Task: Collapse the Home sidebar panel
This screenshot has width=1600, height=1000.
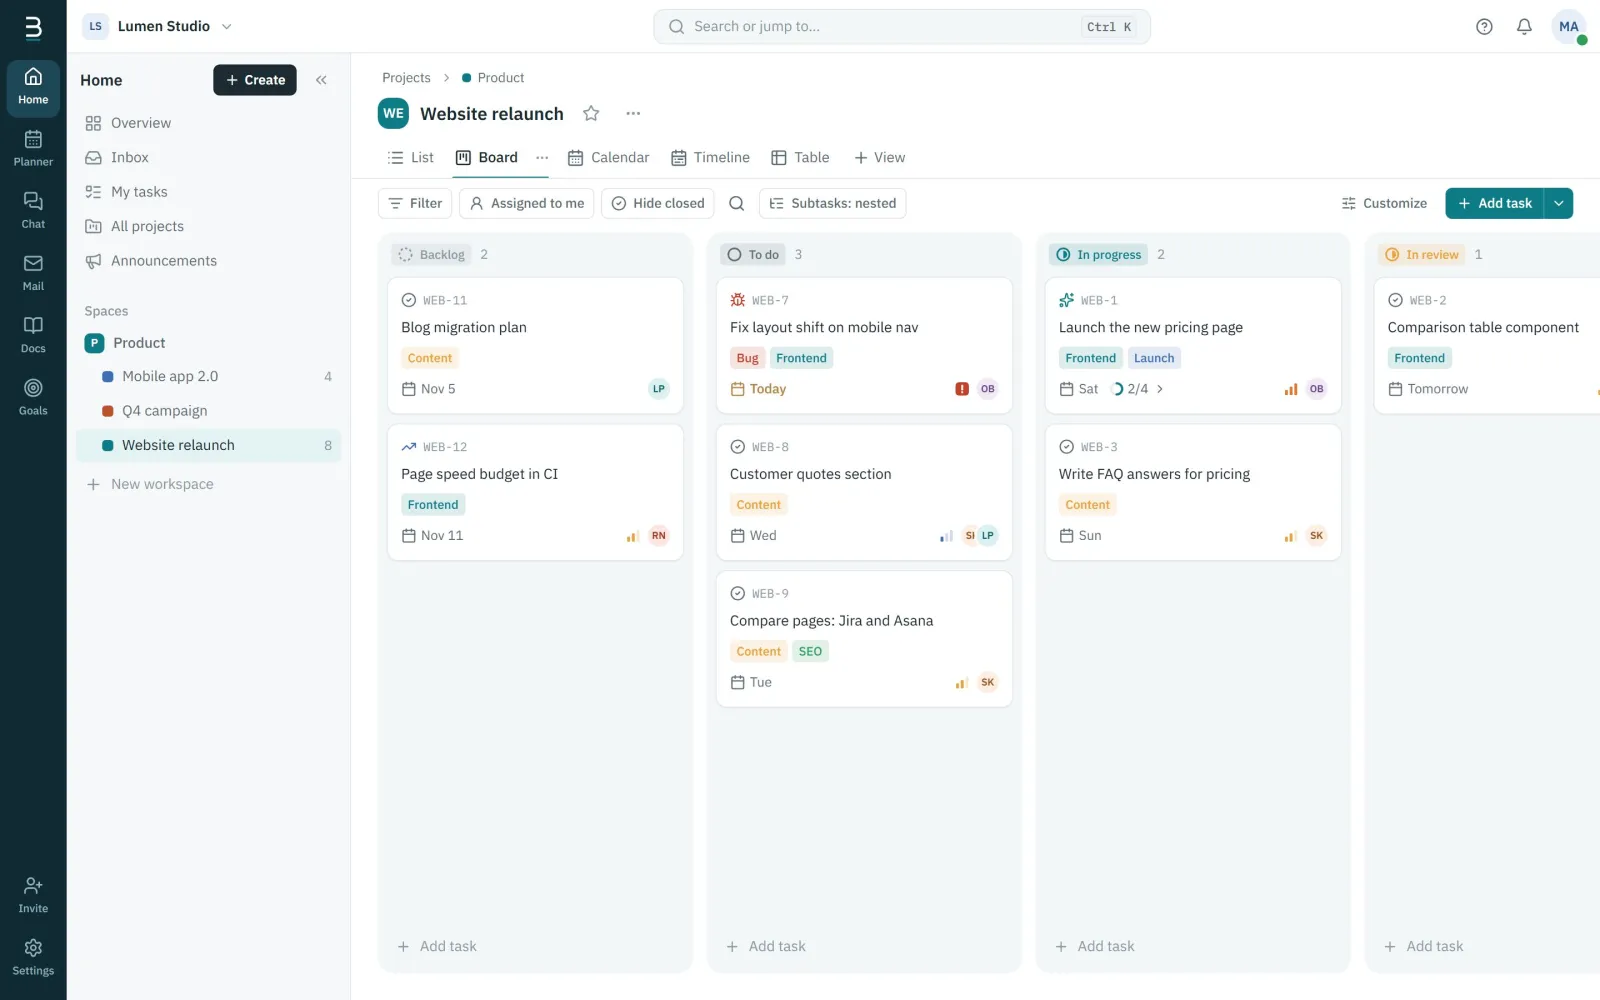Action: [321, 80]
